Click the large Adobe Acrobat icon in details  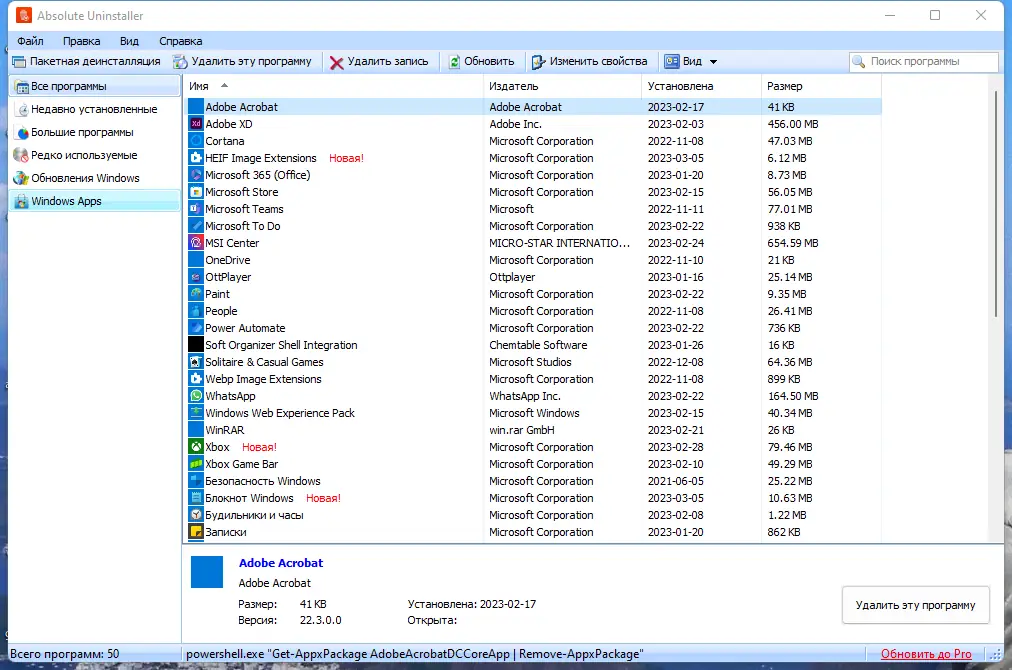pos(207,572)
